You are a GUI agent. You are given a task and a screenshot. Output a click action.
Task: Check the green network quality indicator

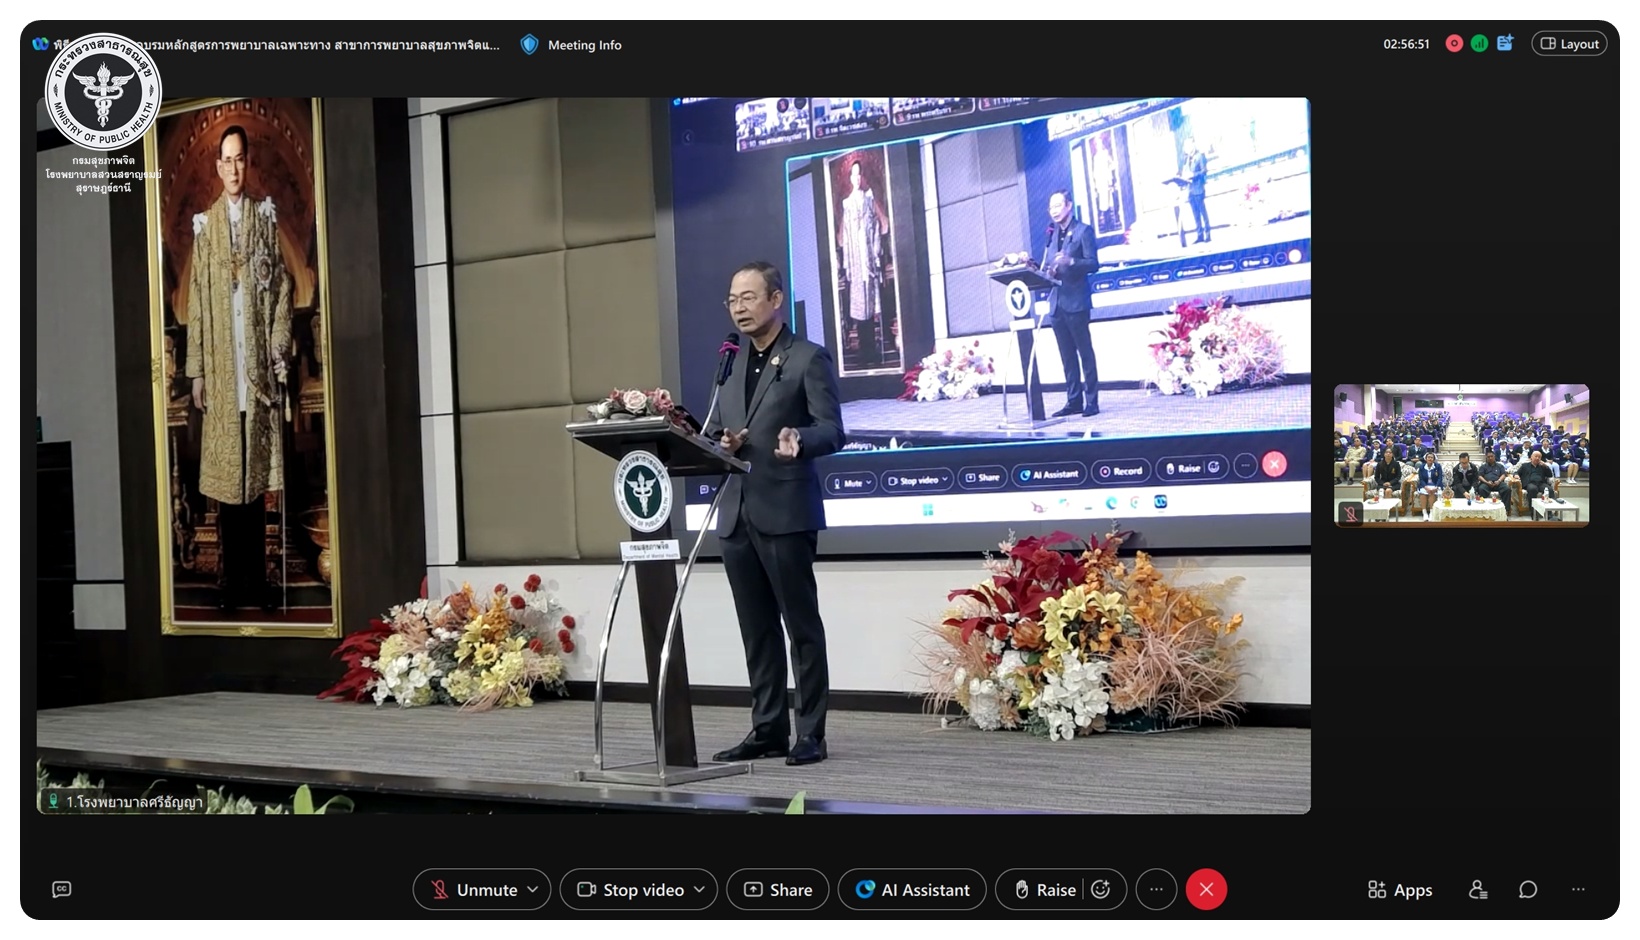click(1479, 44)
